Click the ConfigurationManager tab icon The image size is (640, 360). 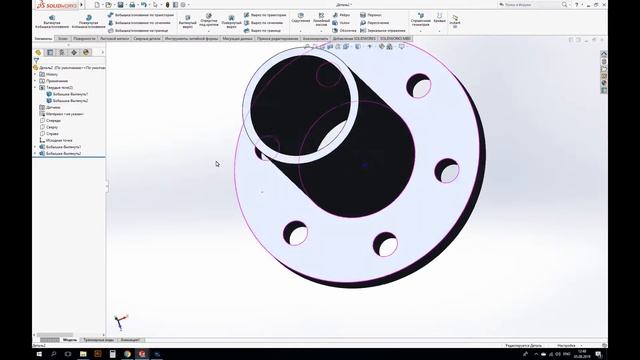[62, 52]
